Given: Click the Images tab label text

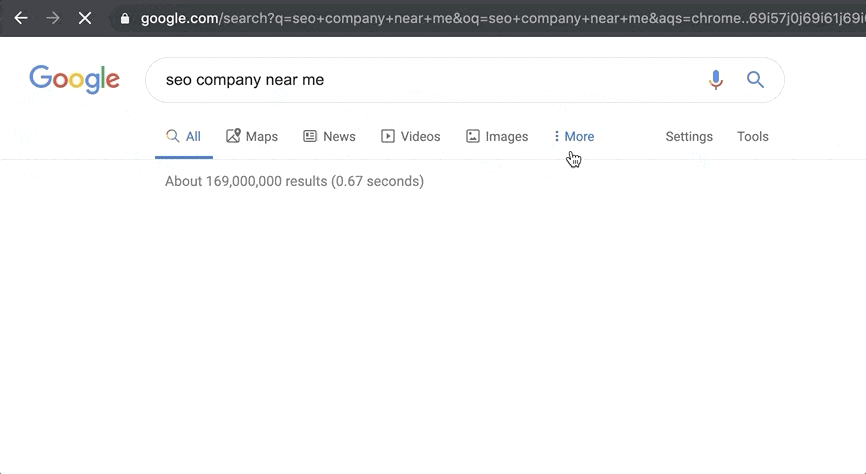Looking at the screenshot, I should point(506,136).
